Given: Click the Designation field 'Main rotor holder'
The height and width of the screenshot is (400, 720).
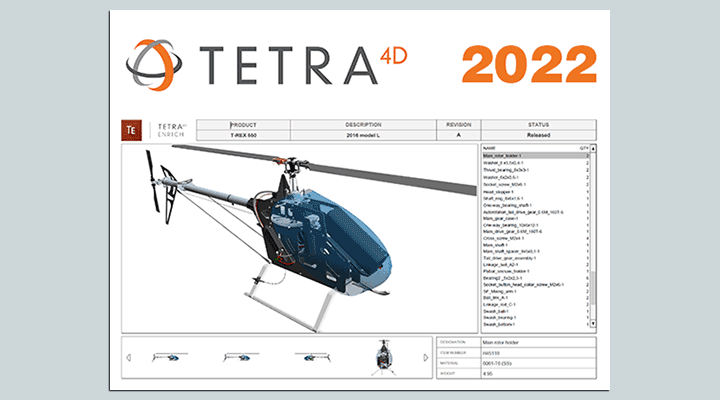Looking at the screenshot, I should click(539, 343).
